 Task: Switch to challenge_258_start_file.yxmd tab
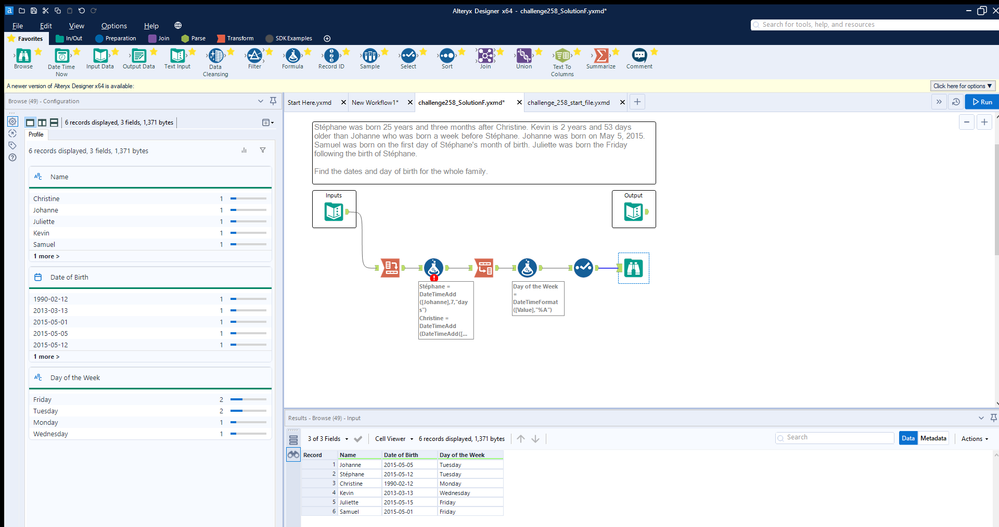[568, 102]
